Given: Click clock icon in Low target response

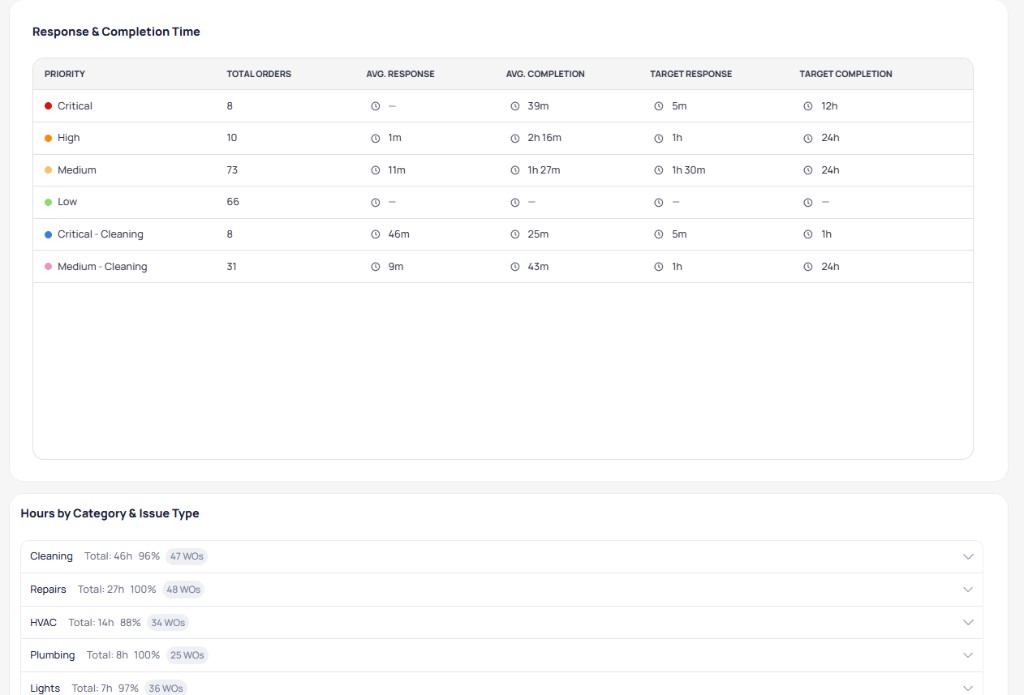Looking at the screenshot, I should coord(658,202).
